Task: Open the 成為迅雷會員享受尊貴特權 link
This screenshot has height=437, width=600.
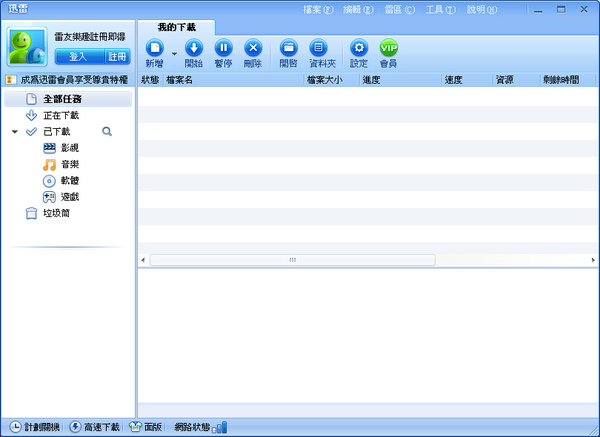Action: (x=74, y=80)
